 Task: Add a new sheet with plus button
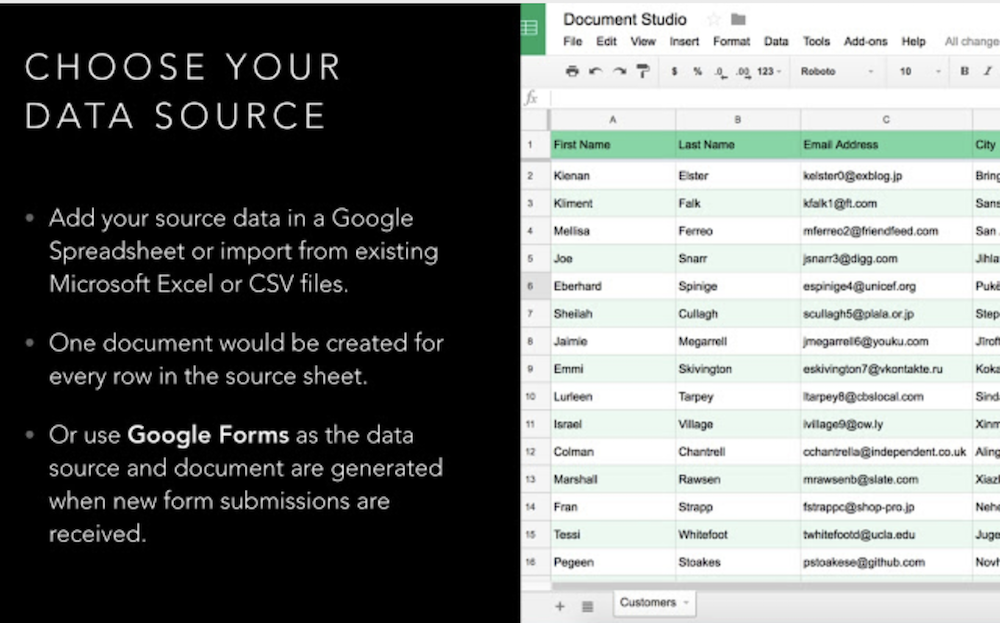click(x=560, y=606)
